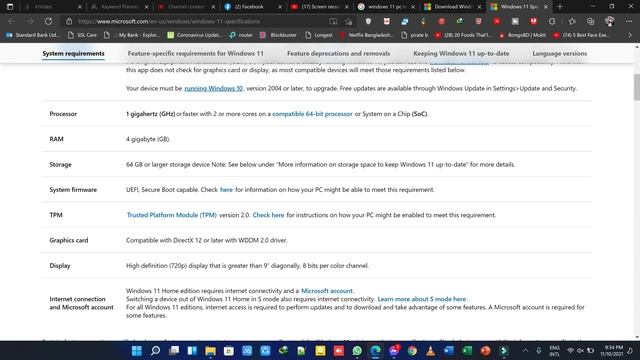This screenshot has height=360, width=640.
Task: Close the Windows 11 Specs tab
Action: pos(545,7)
